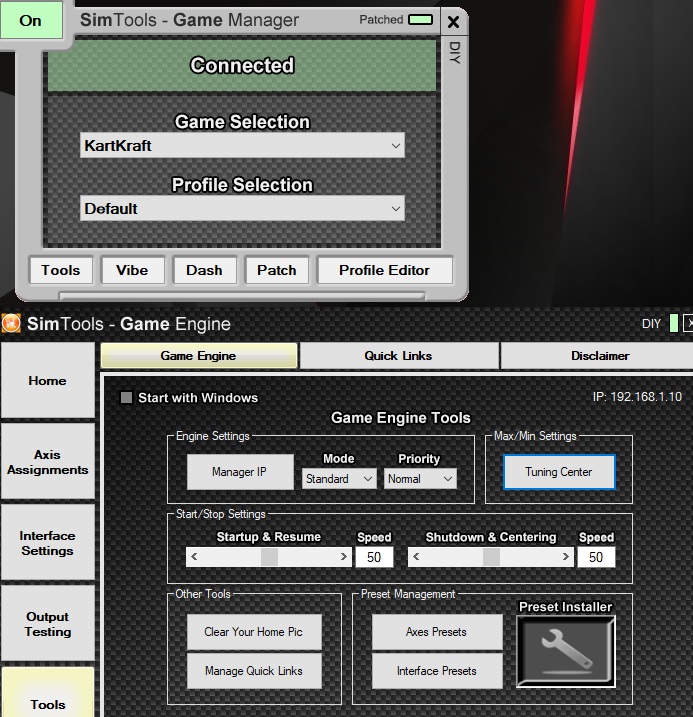Open the Mode dropdown set to Standard
The height and width of the screenshot is (717, 693).
point(339,479)
